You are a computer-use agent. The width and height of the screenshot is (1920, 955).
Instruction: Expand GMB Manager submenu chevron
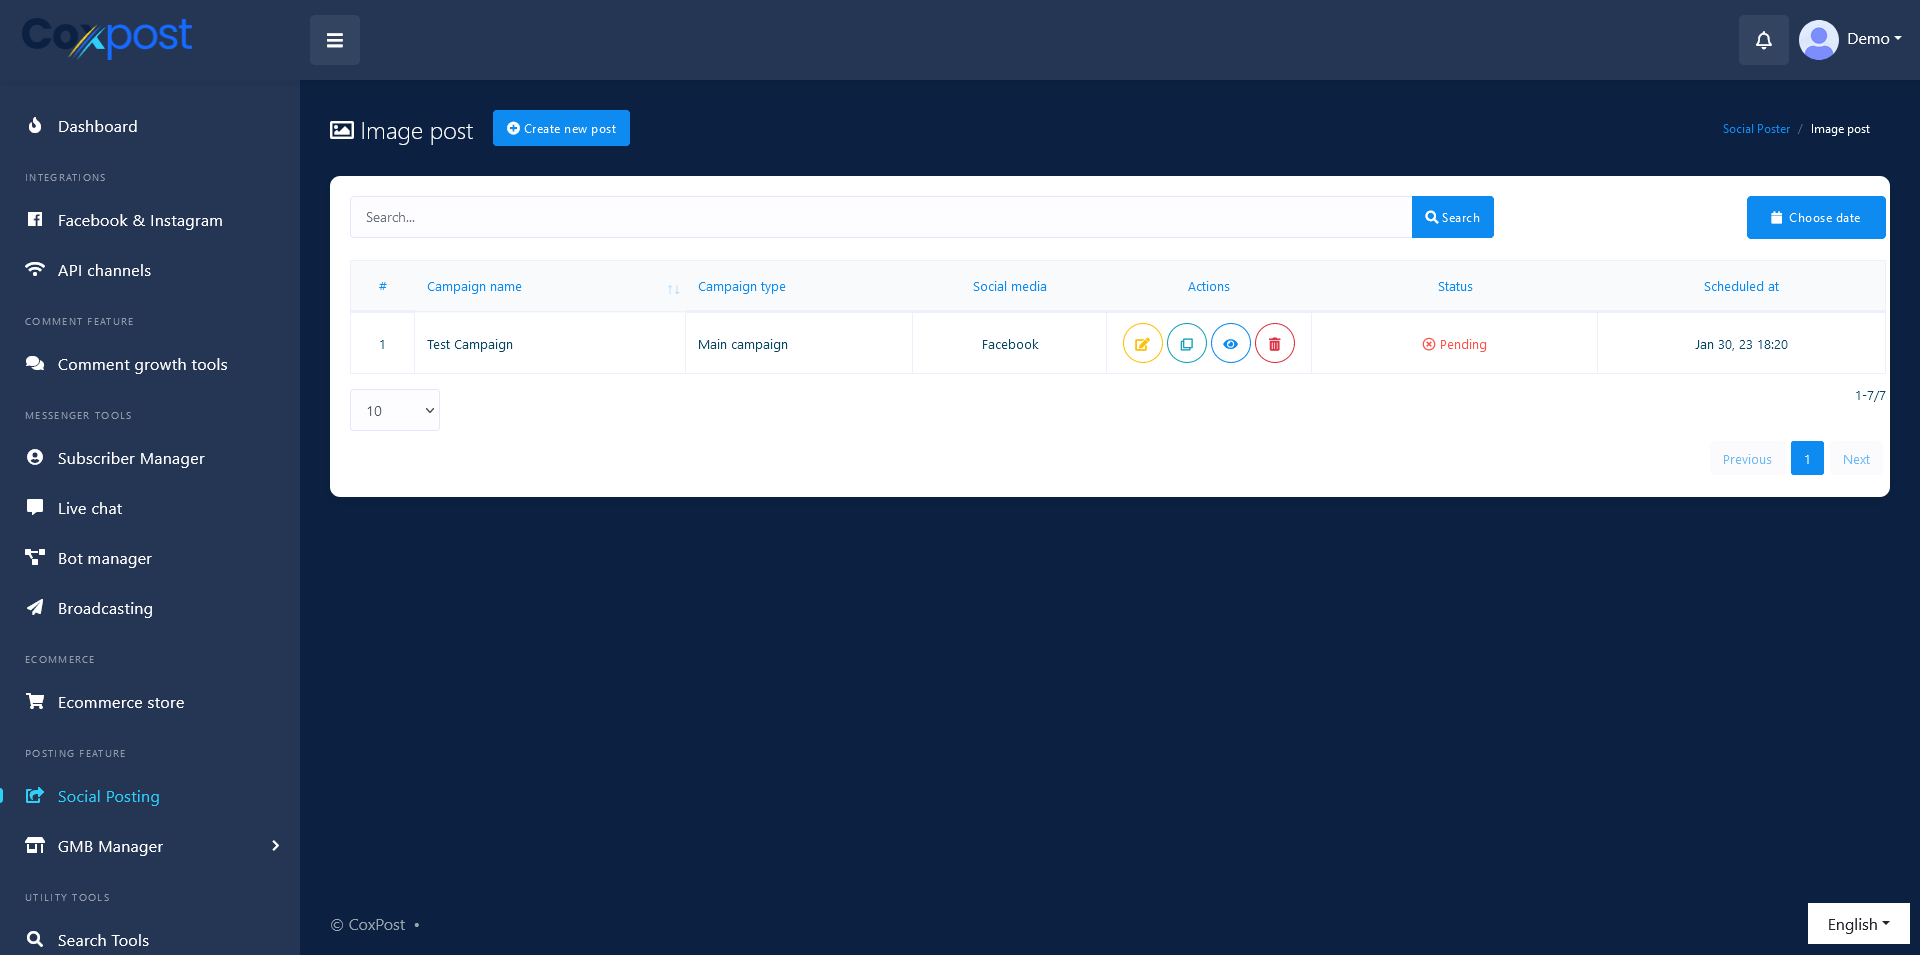point(275,846)
